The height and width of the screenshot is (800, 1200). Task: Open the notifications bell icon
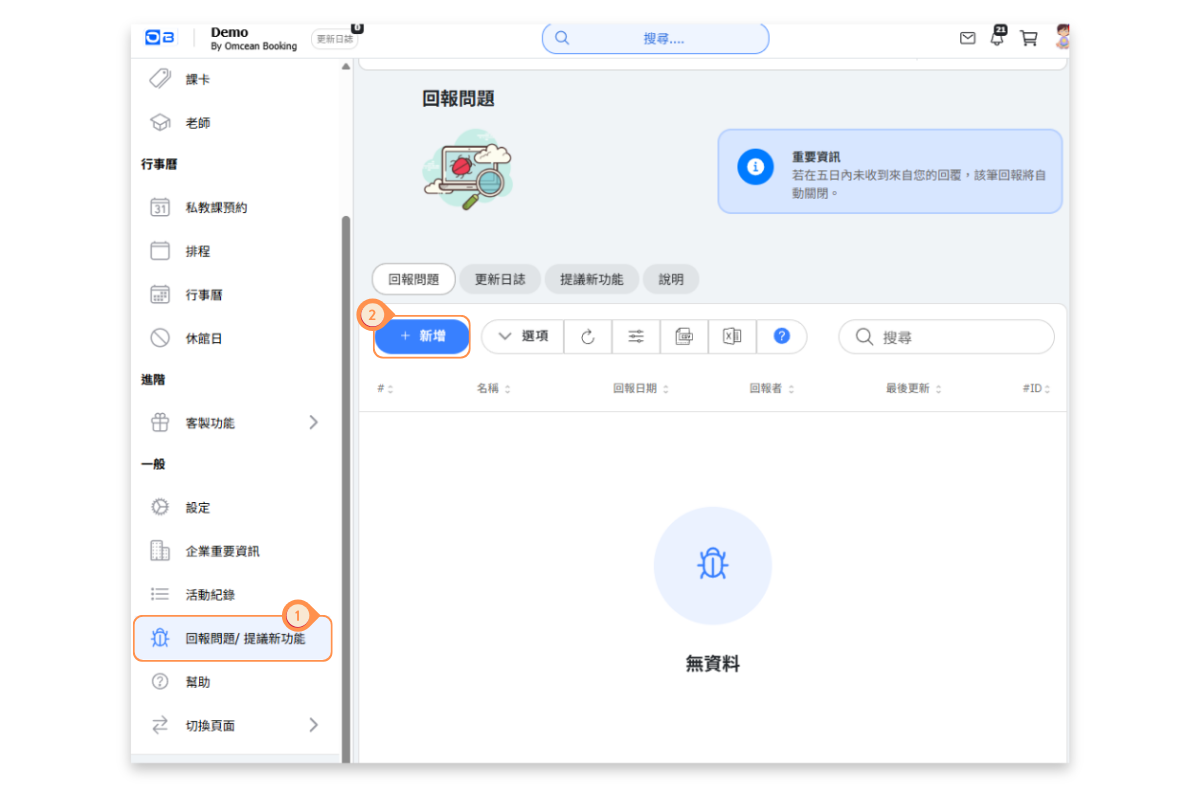coord(997,38)
